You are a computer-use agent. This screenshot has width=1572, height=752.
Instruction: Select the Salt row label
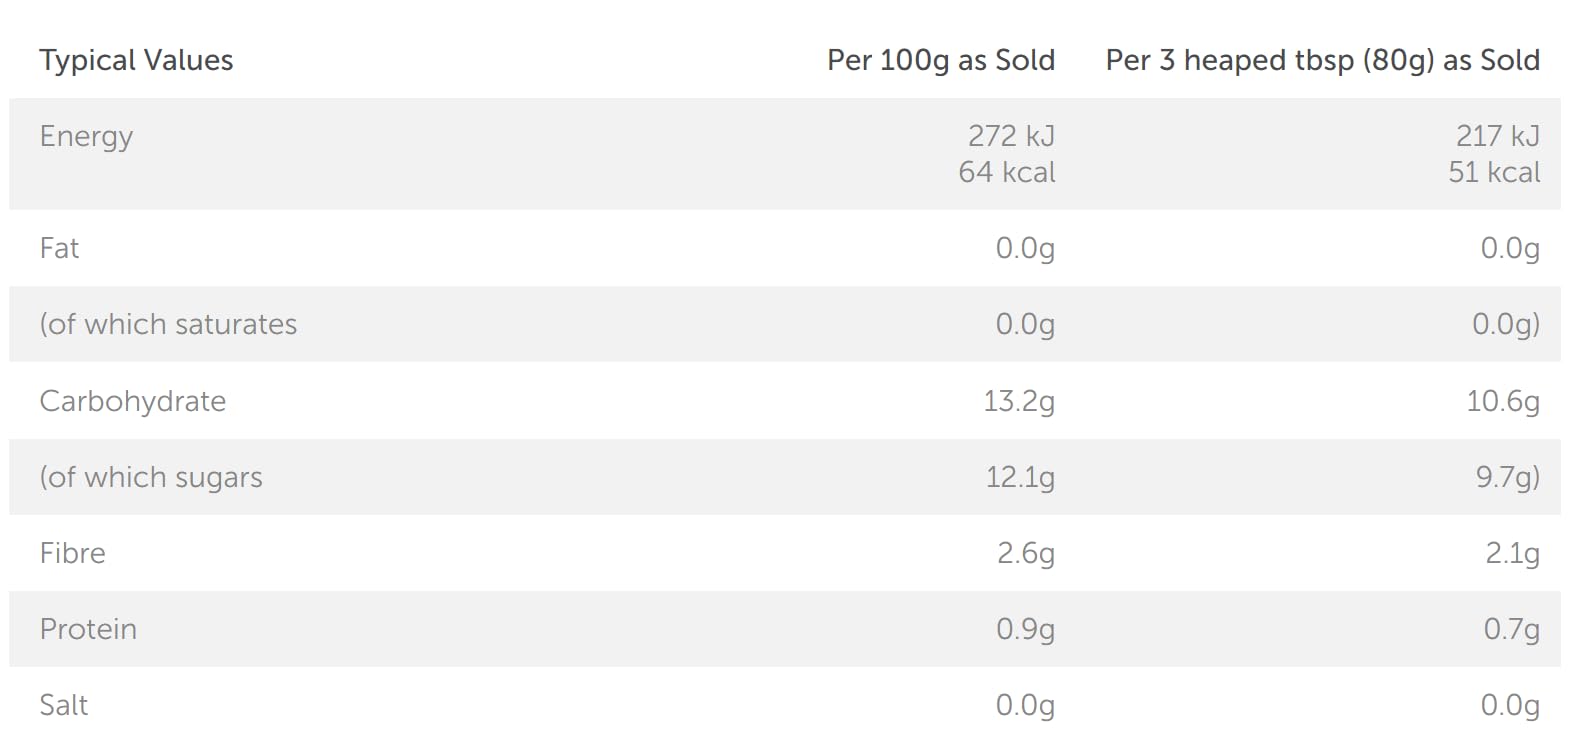(x=63, y=705)
